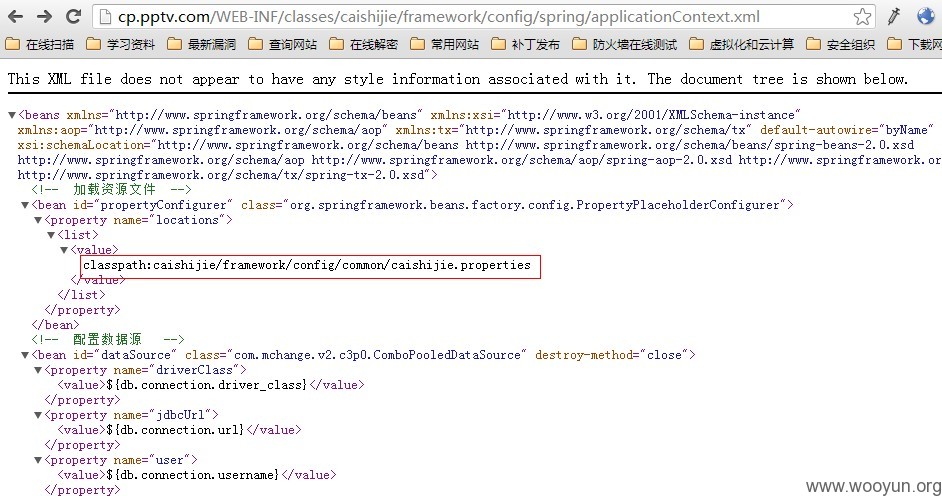Open the 最新漏洞 bookmark folder

pos(202,44)
